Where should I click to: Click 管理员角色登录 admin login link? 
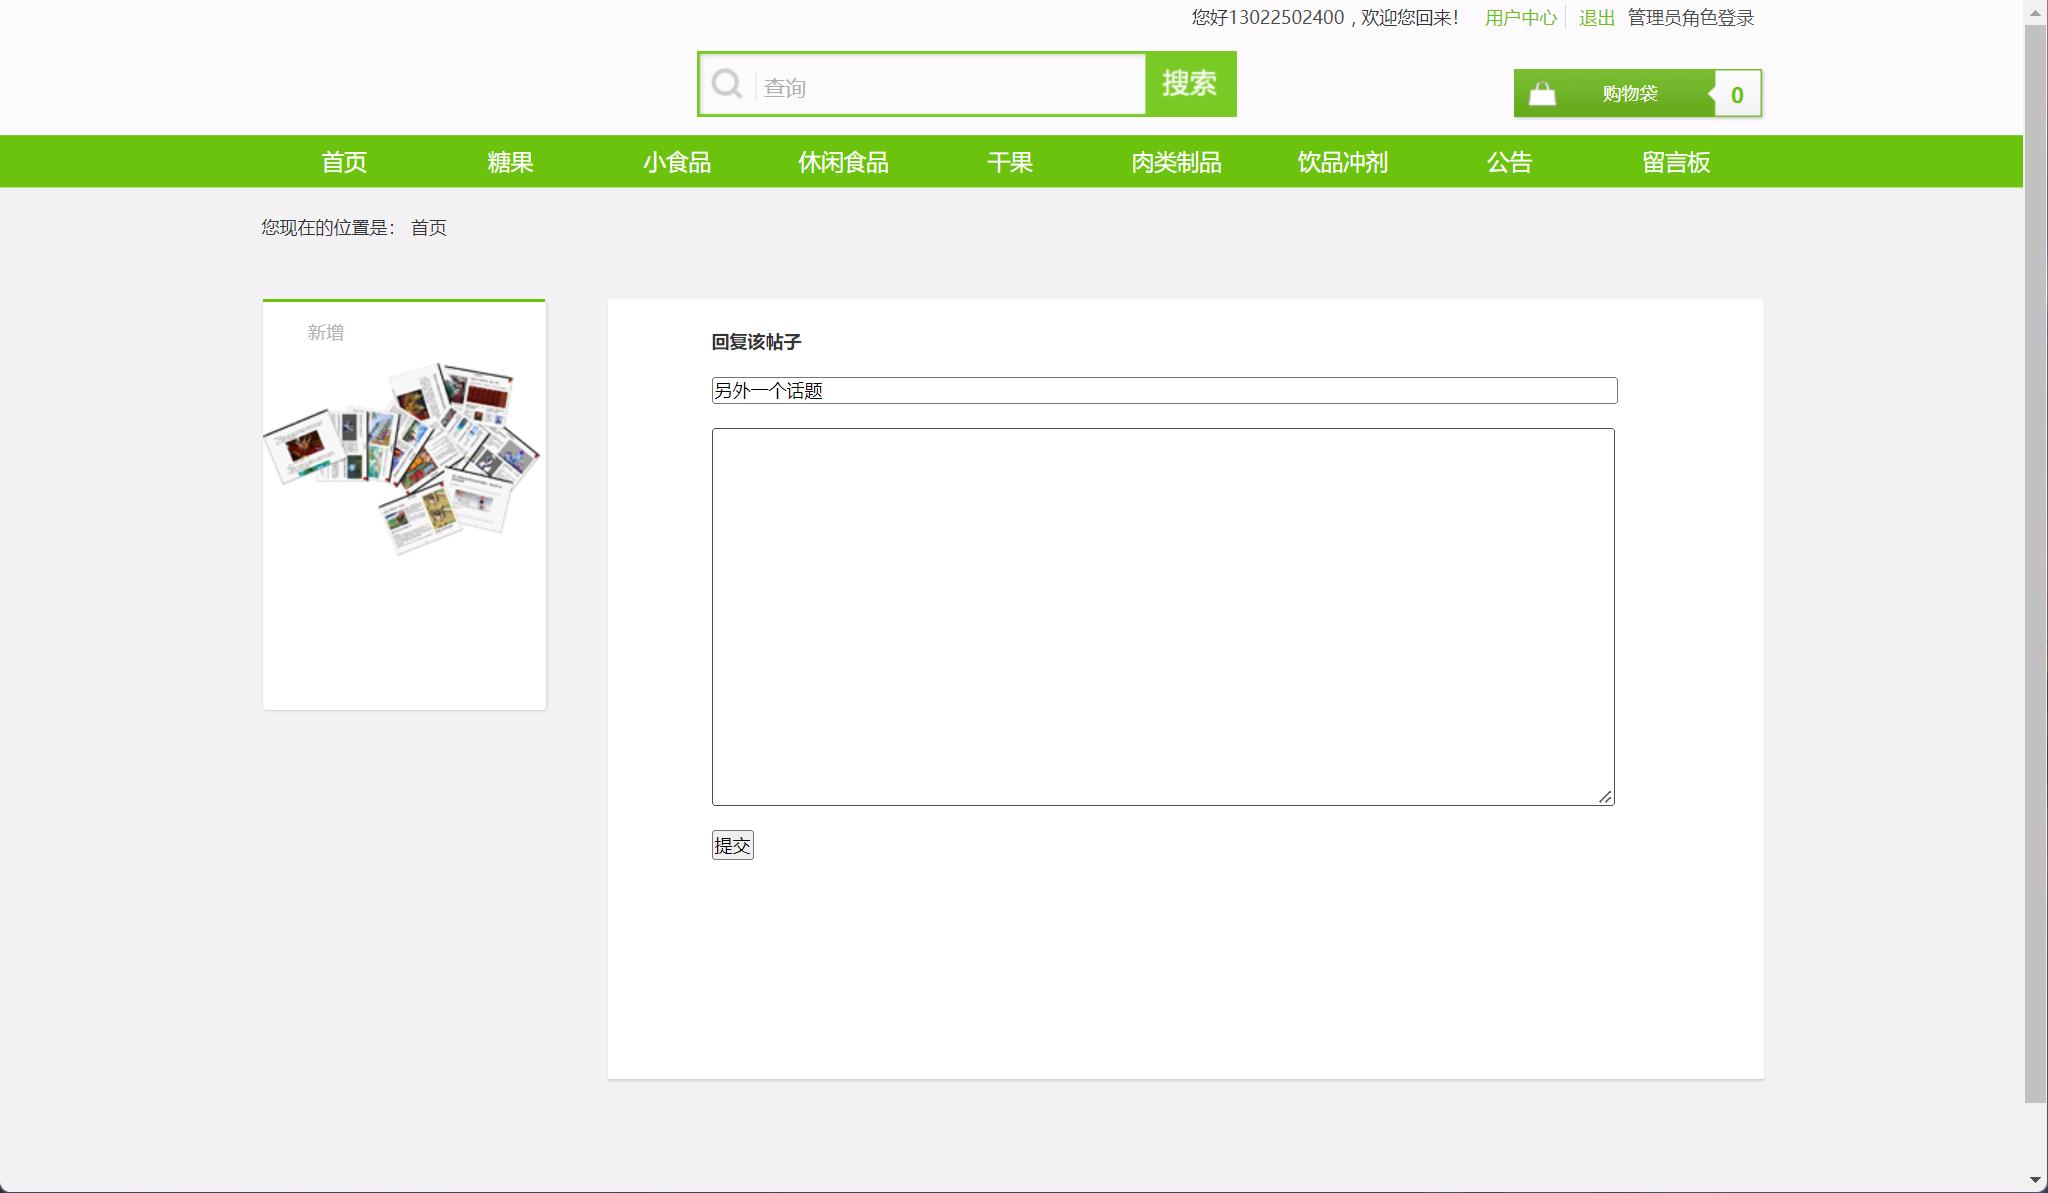(x=1690, y=18)
